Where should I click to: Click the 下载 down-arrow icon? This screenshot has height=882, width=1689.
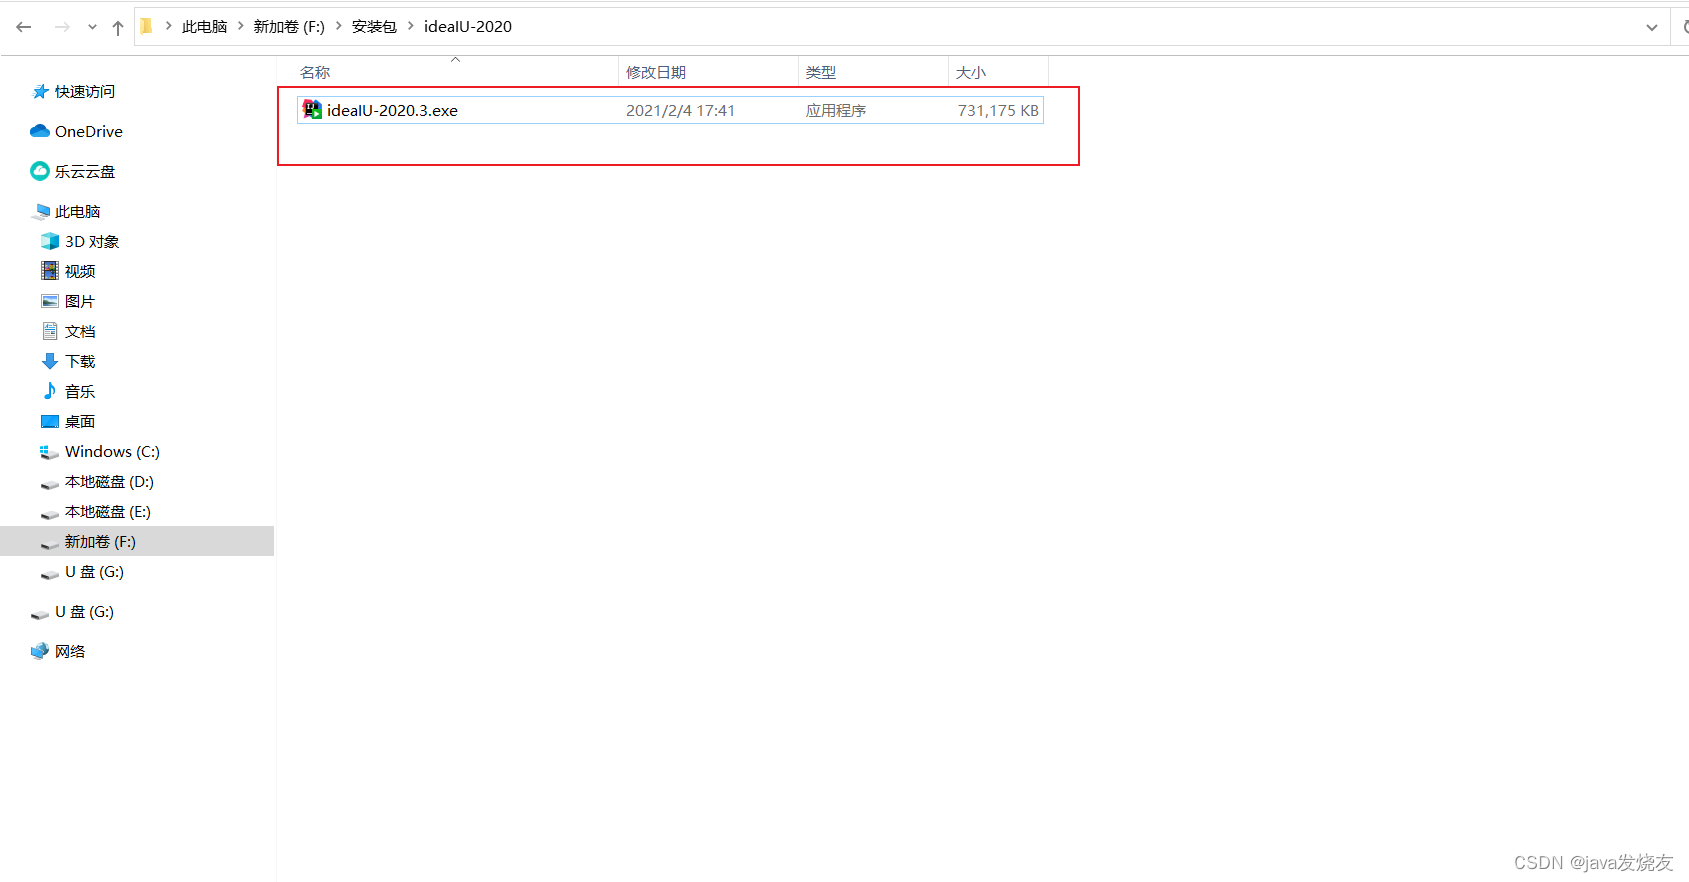coord(50,361)
